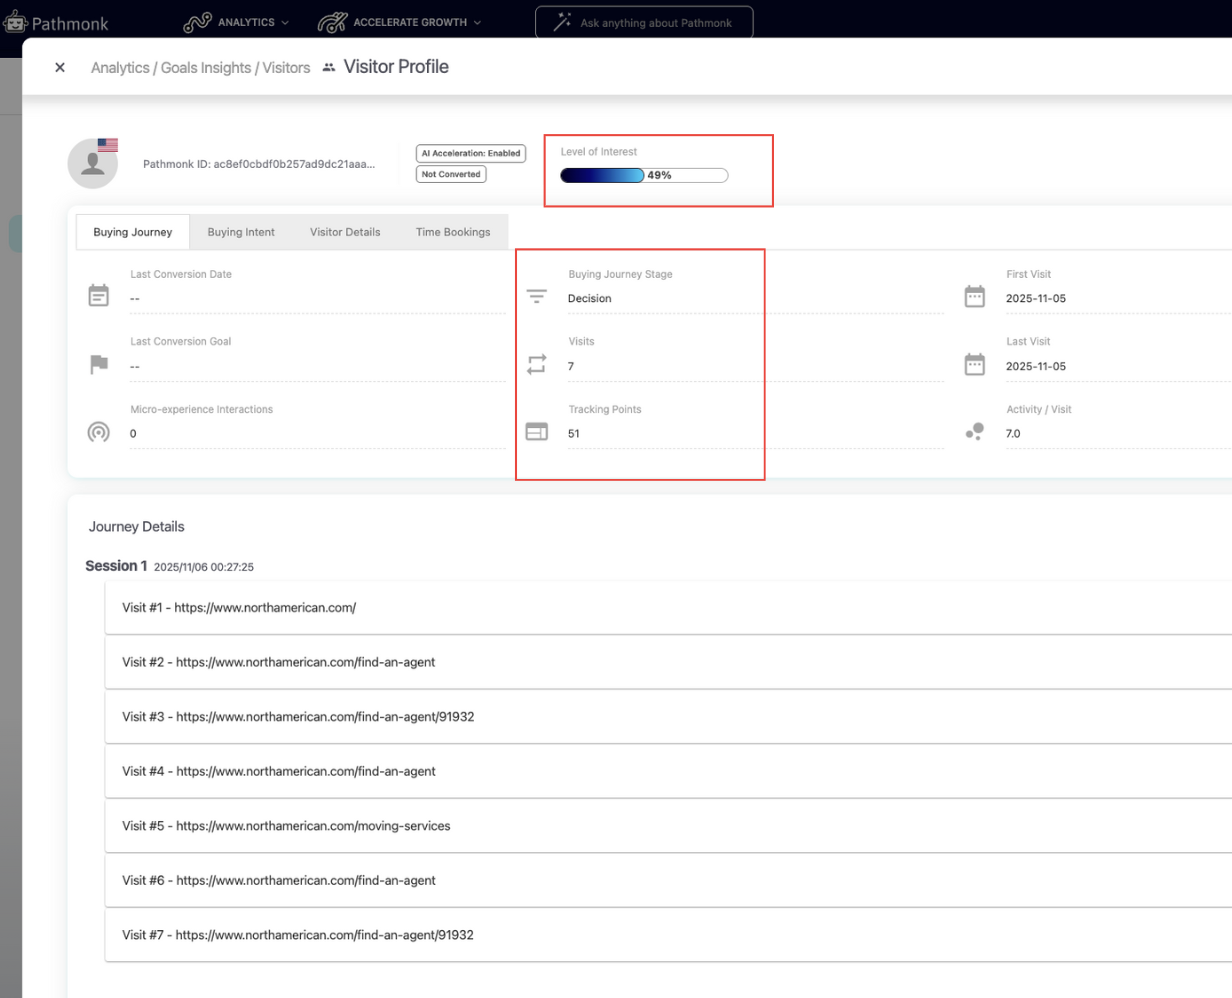
Task: Click the US flag on the avatar
Action: (107, 145)
